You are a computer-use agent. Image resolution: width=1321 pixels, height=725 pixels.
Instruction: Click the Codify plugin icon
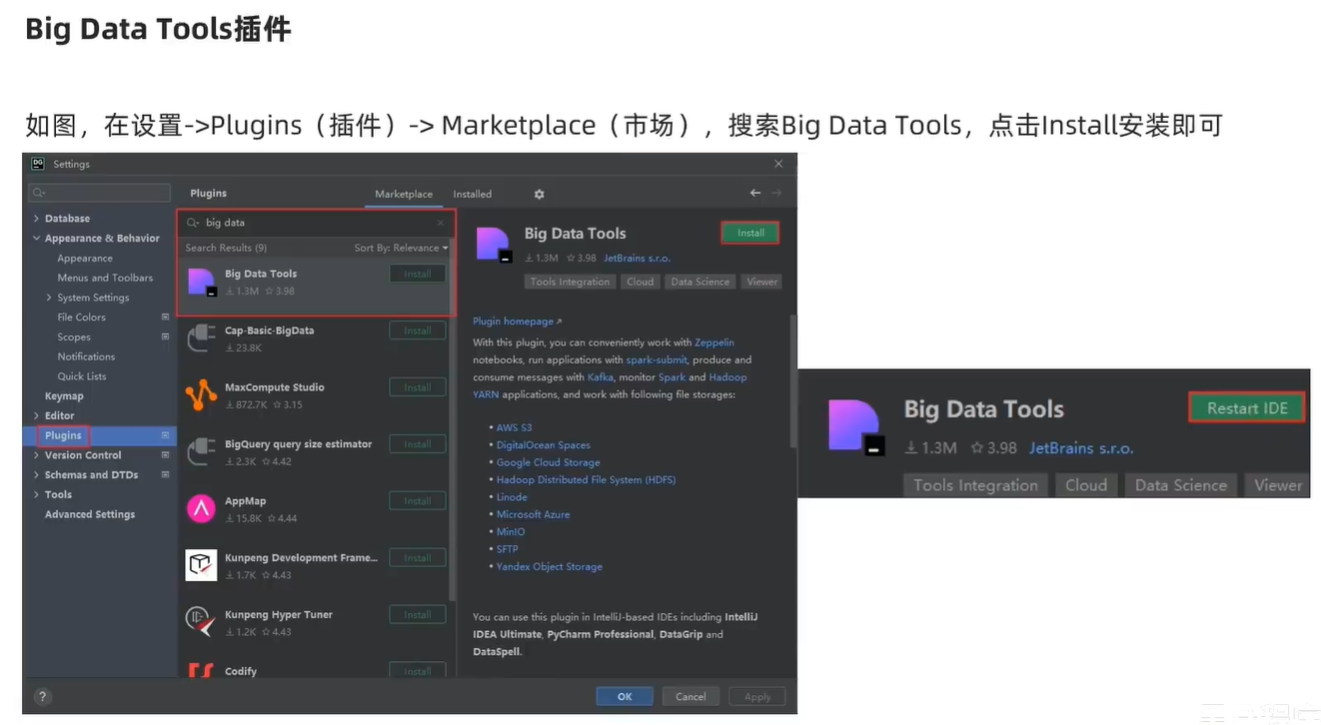pos(202,670)
